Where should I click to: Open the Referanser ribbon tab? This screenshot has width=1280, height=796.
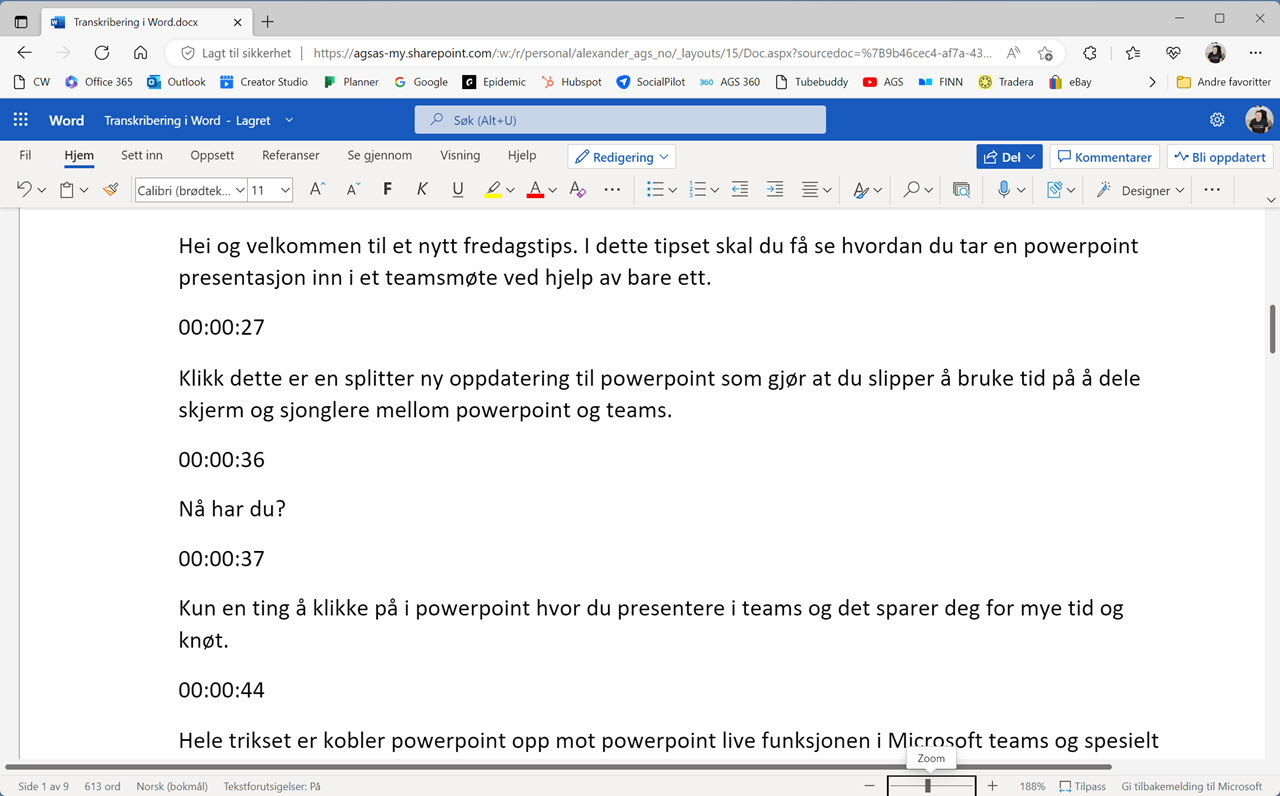pyautogui.click(x=290, y=155)
